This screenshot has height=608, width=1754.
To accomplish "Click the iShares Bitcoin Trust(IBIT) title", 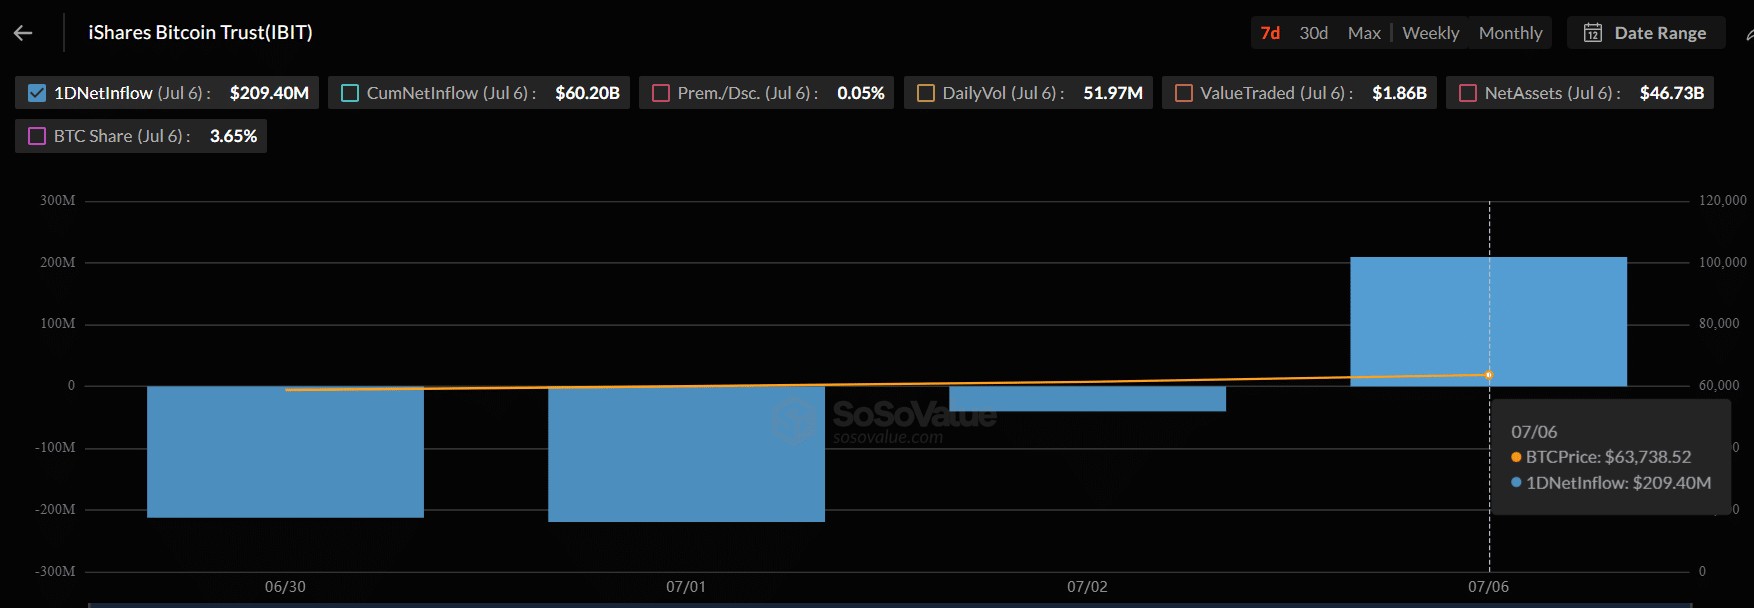I will pos(200,33).
